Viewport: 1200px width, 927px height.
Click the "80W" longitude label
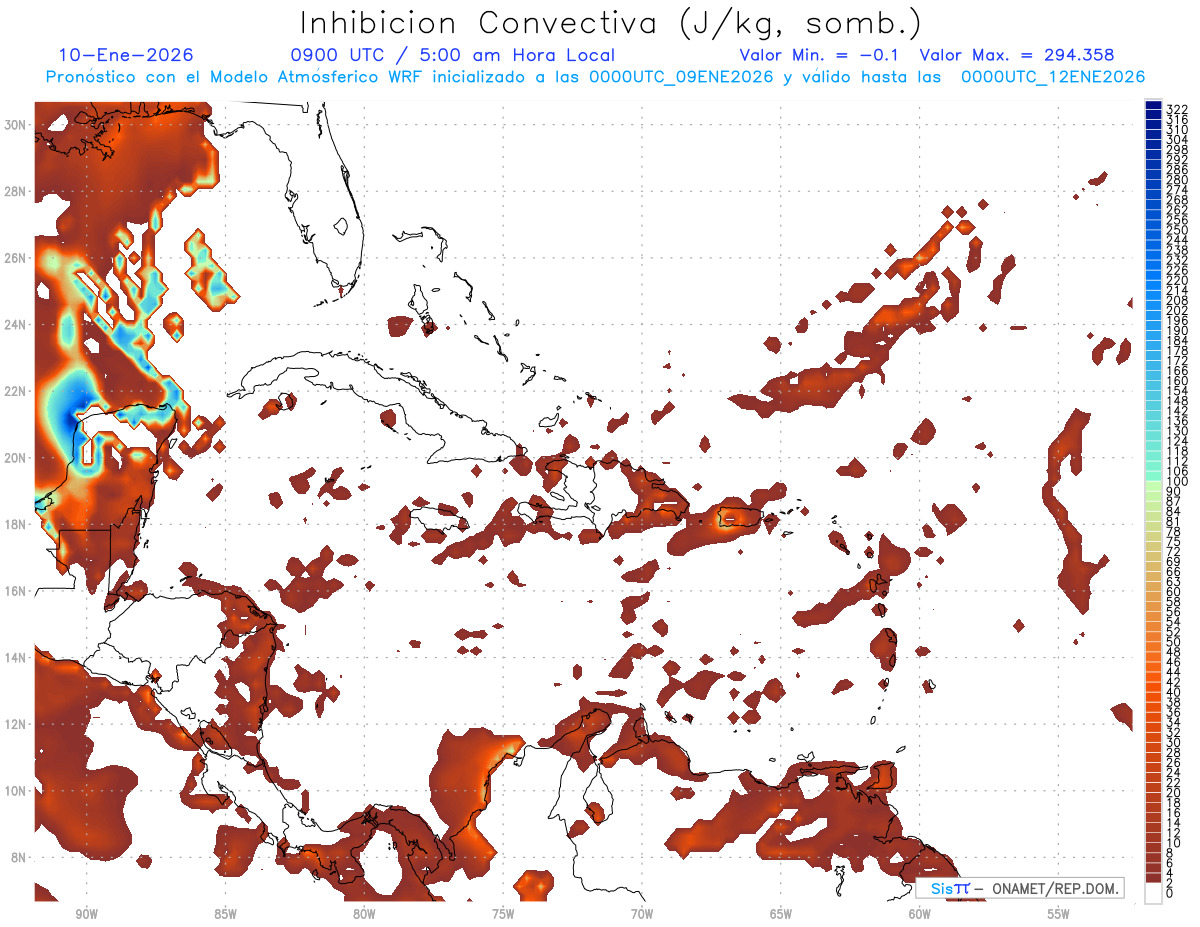[x=364, y=913]
